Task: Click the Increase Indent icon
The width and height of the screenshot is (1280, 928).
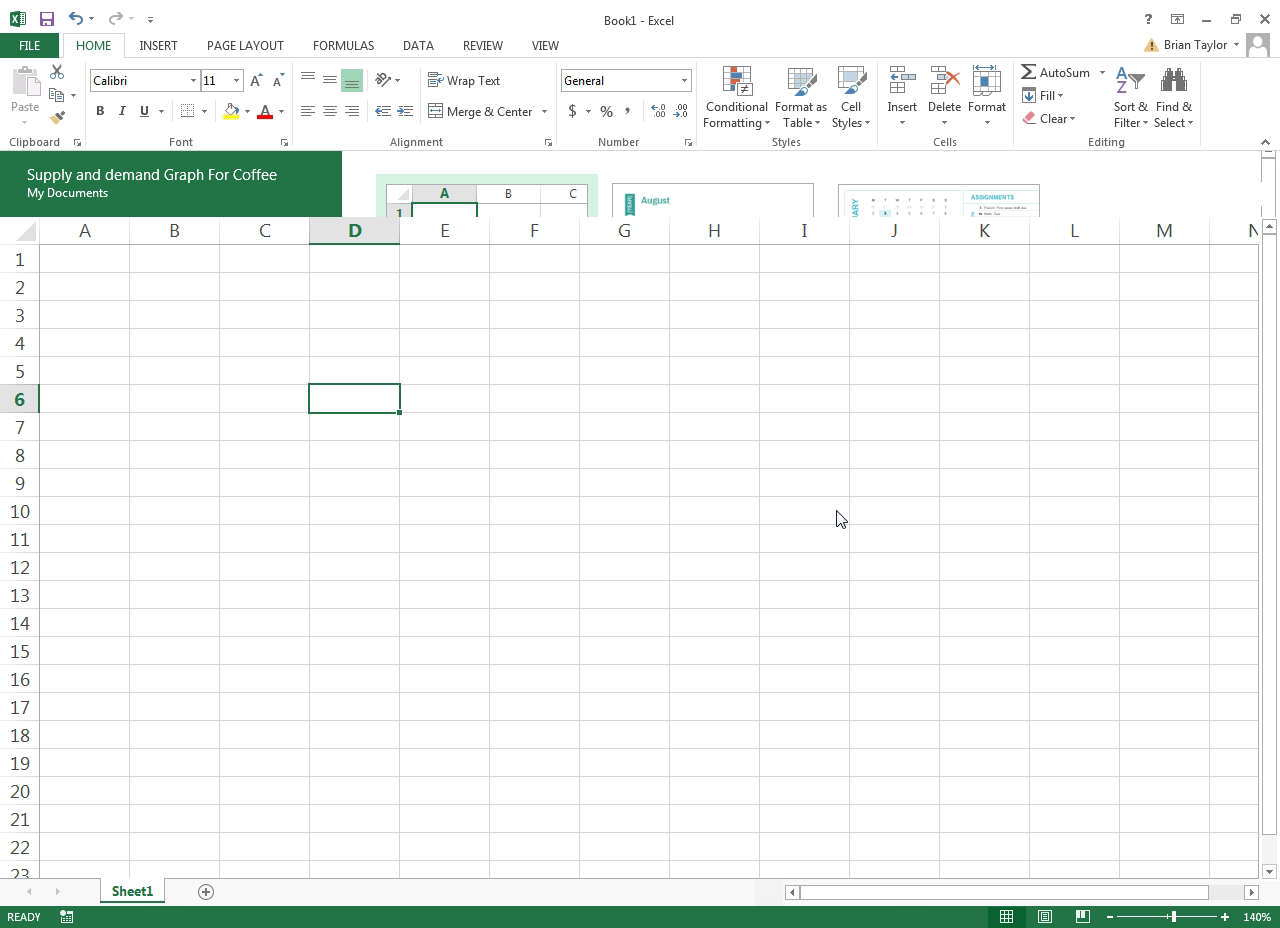Action: click(405, 111)
